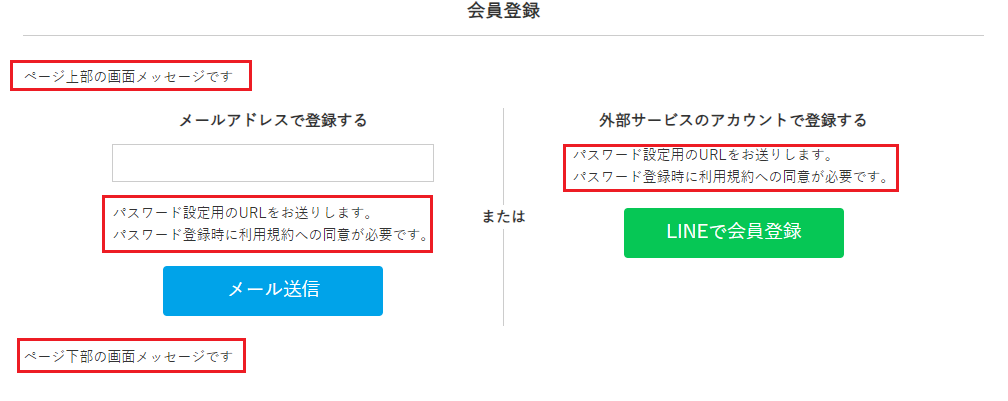Click the word LINE on the green button

(x=685, y=232)
